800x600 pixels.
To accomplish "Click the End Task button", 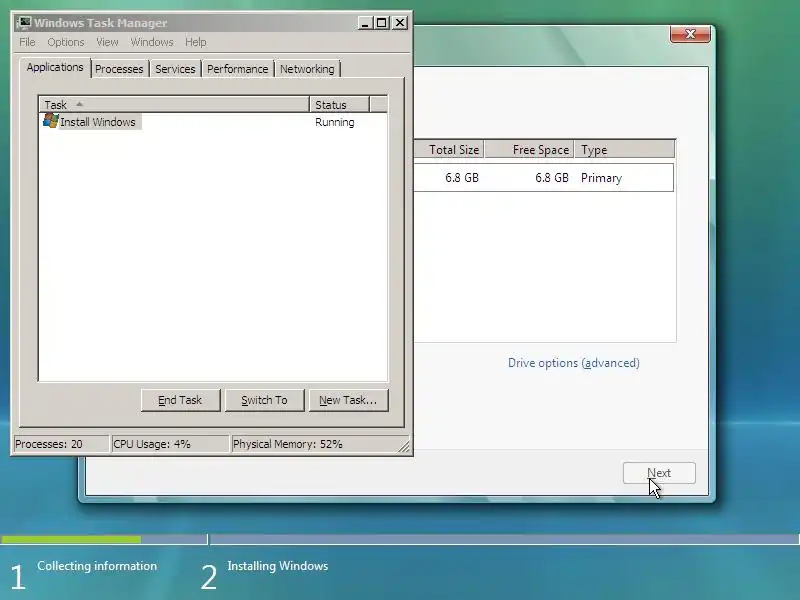I will point(180,400).
